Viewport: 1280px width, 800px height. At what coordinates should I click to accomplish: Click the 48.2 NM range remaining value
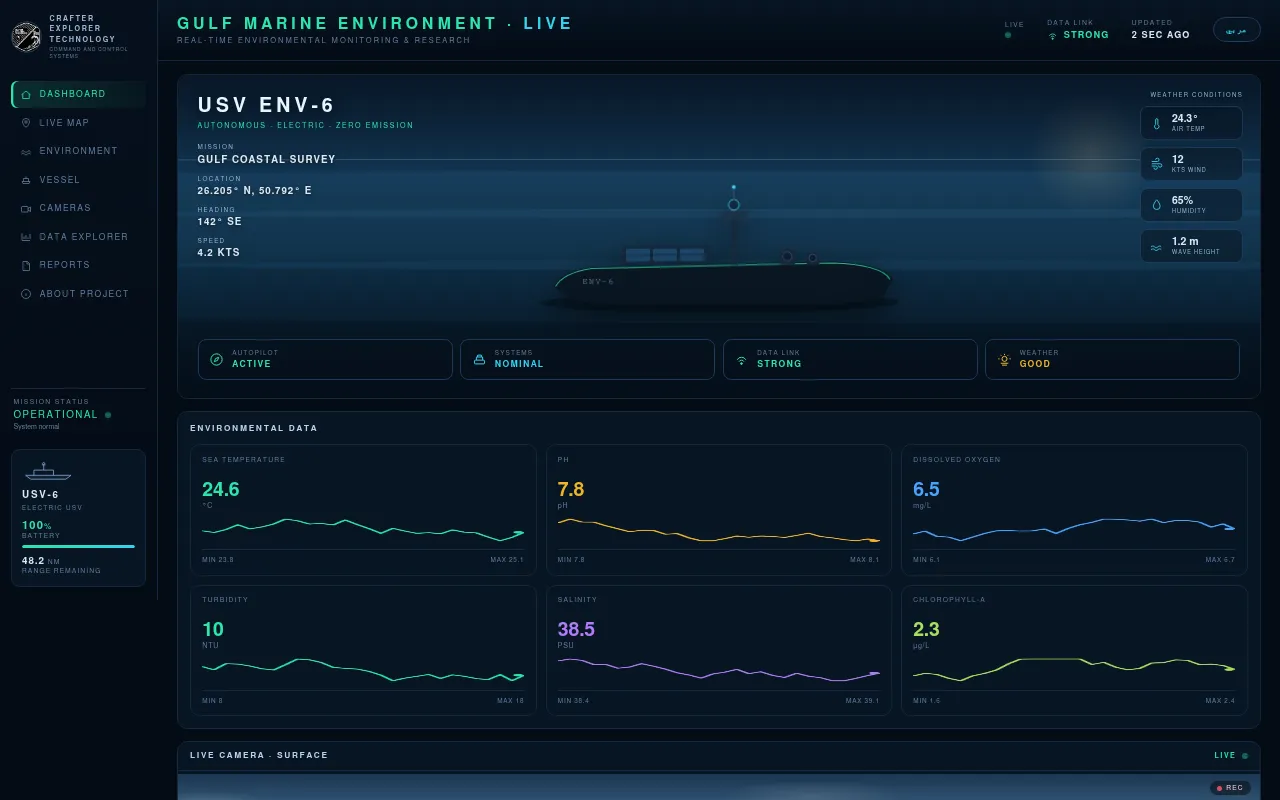pyautogui.click(x=41, y=562)
